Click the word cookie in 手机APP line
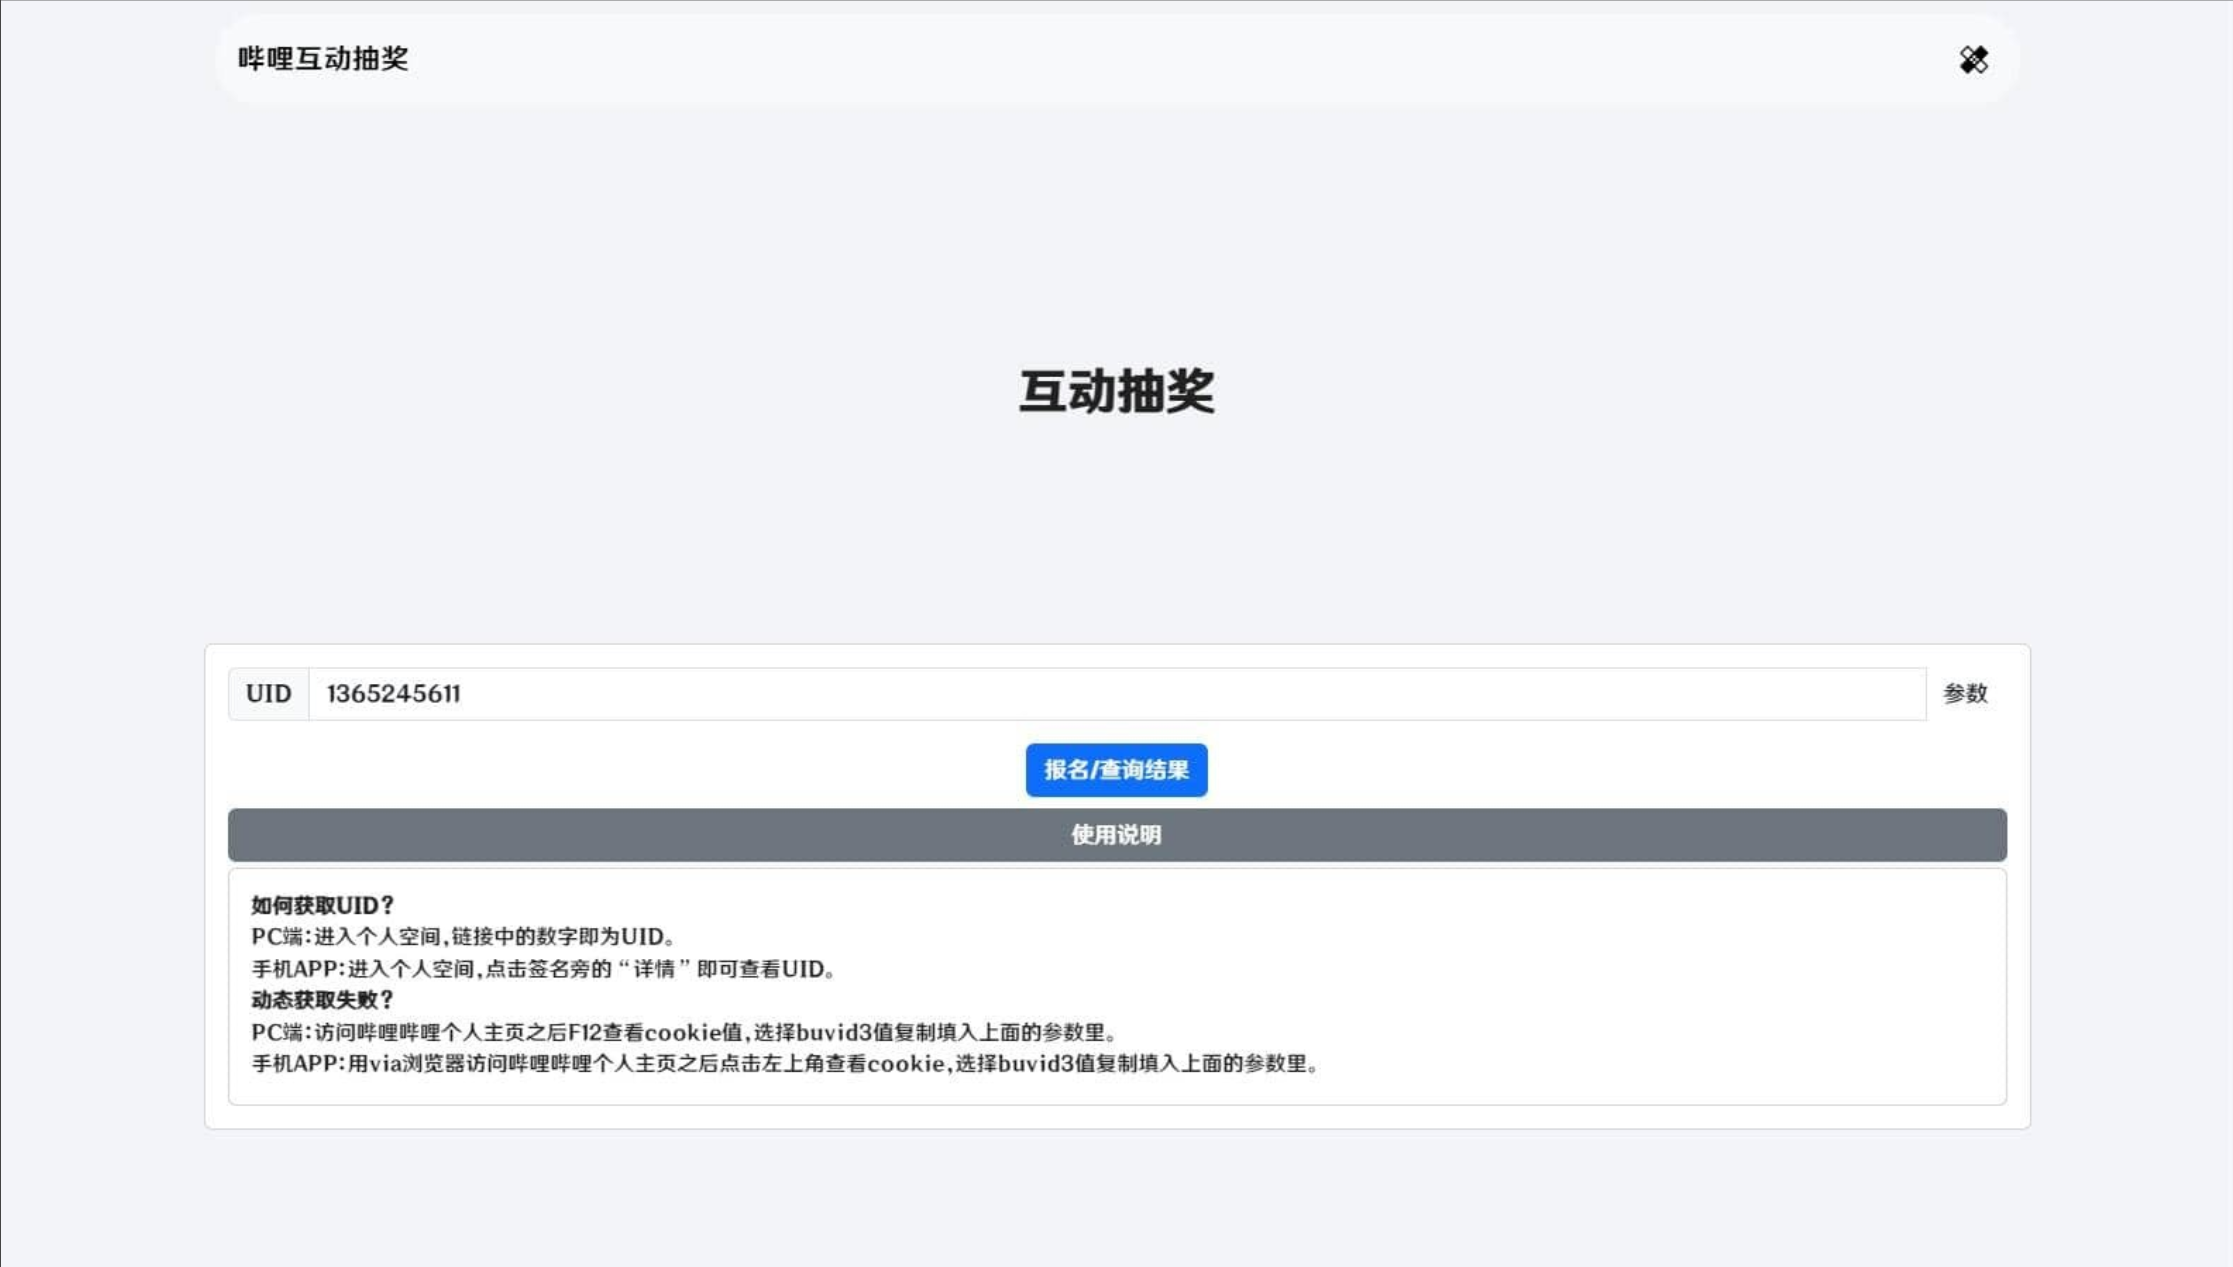The height and width of the screenshot is (1267, 2233). 905,1064
